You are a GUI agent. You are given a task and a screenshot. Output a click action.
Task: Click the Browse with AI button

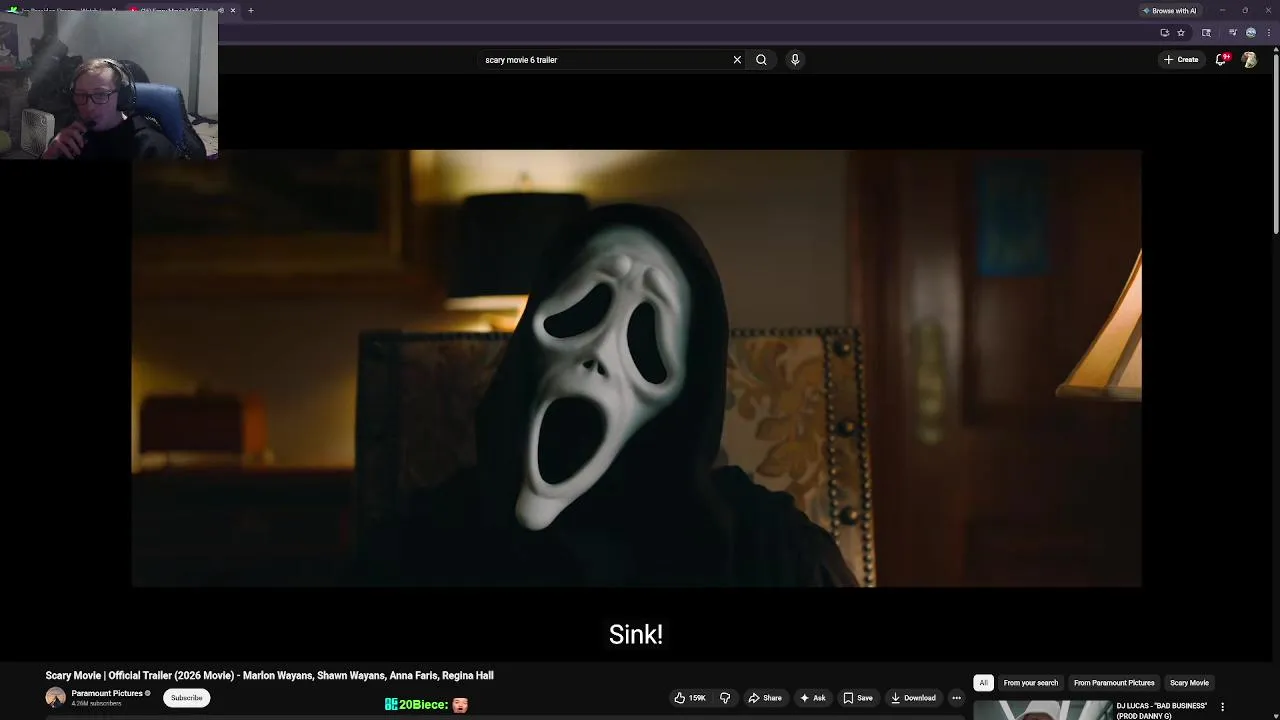1169,11
